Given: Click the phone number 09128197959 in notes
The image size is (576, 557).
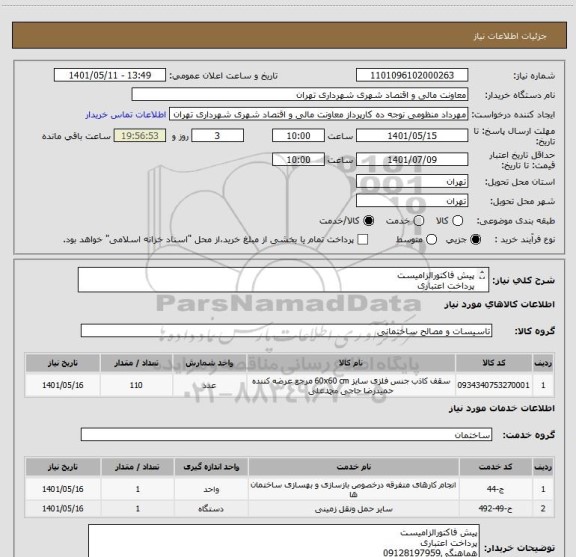Looking at the screenshot, I should click(411, 553).
